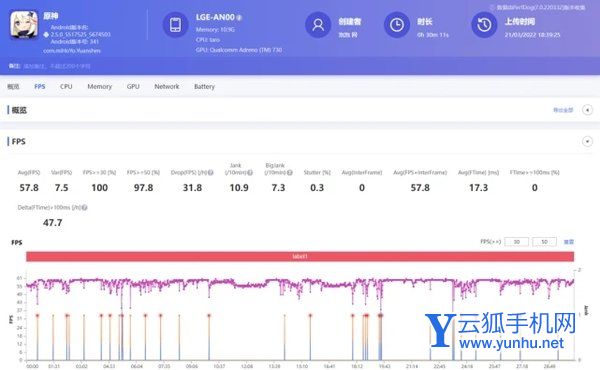Click the help icon beside BigJank (/10min)
600x370 pixels.
click(290, 173)
